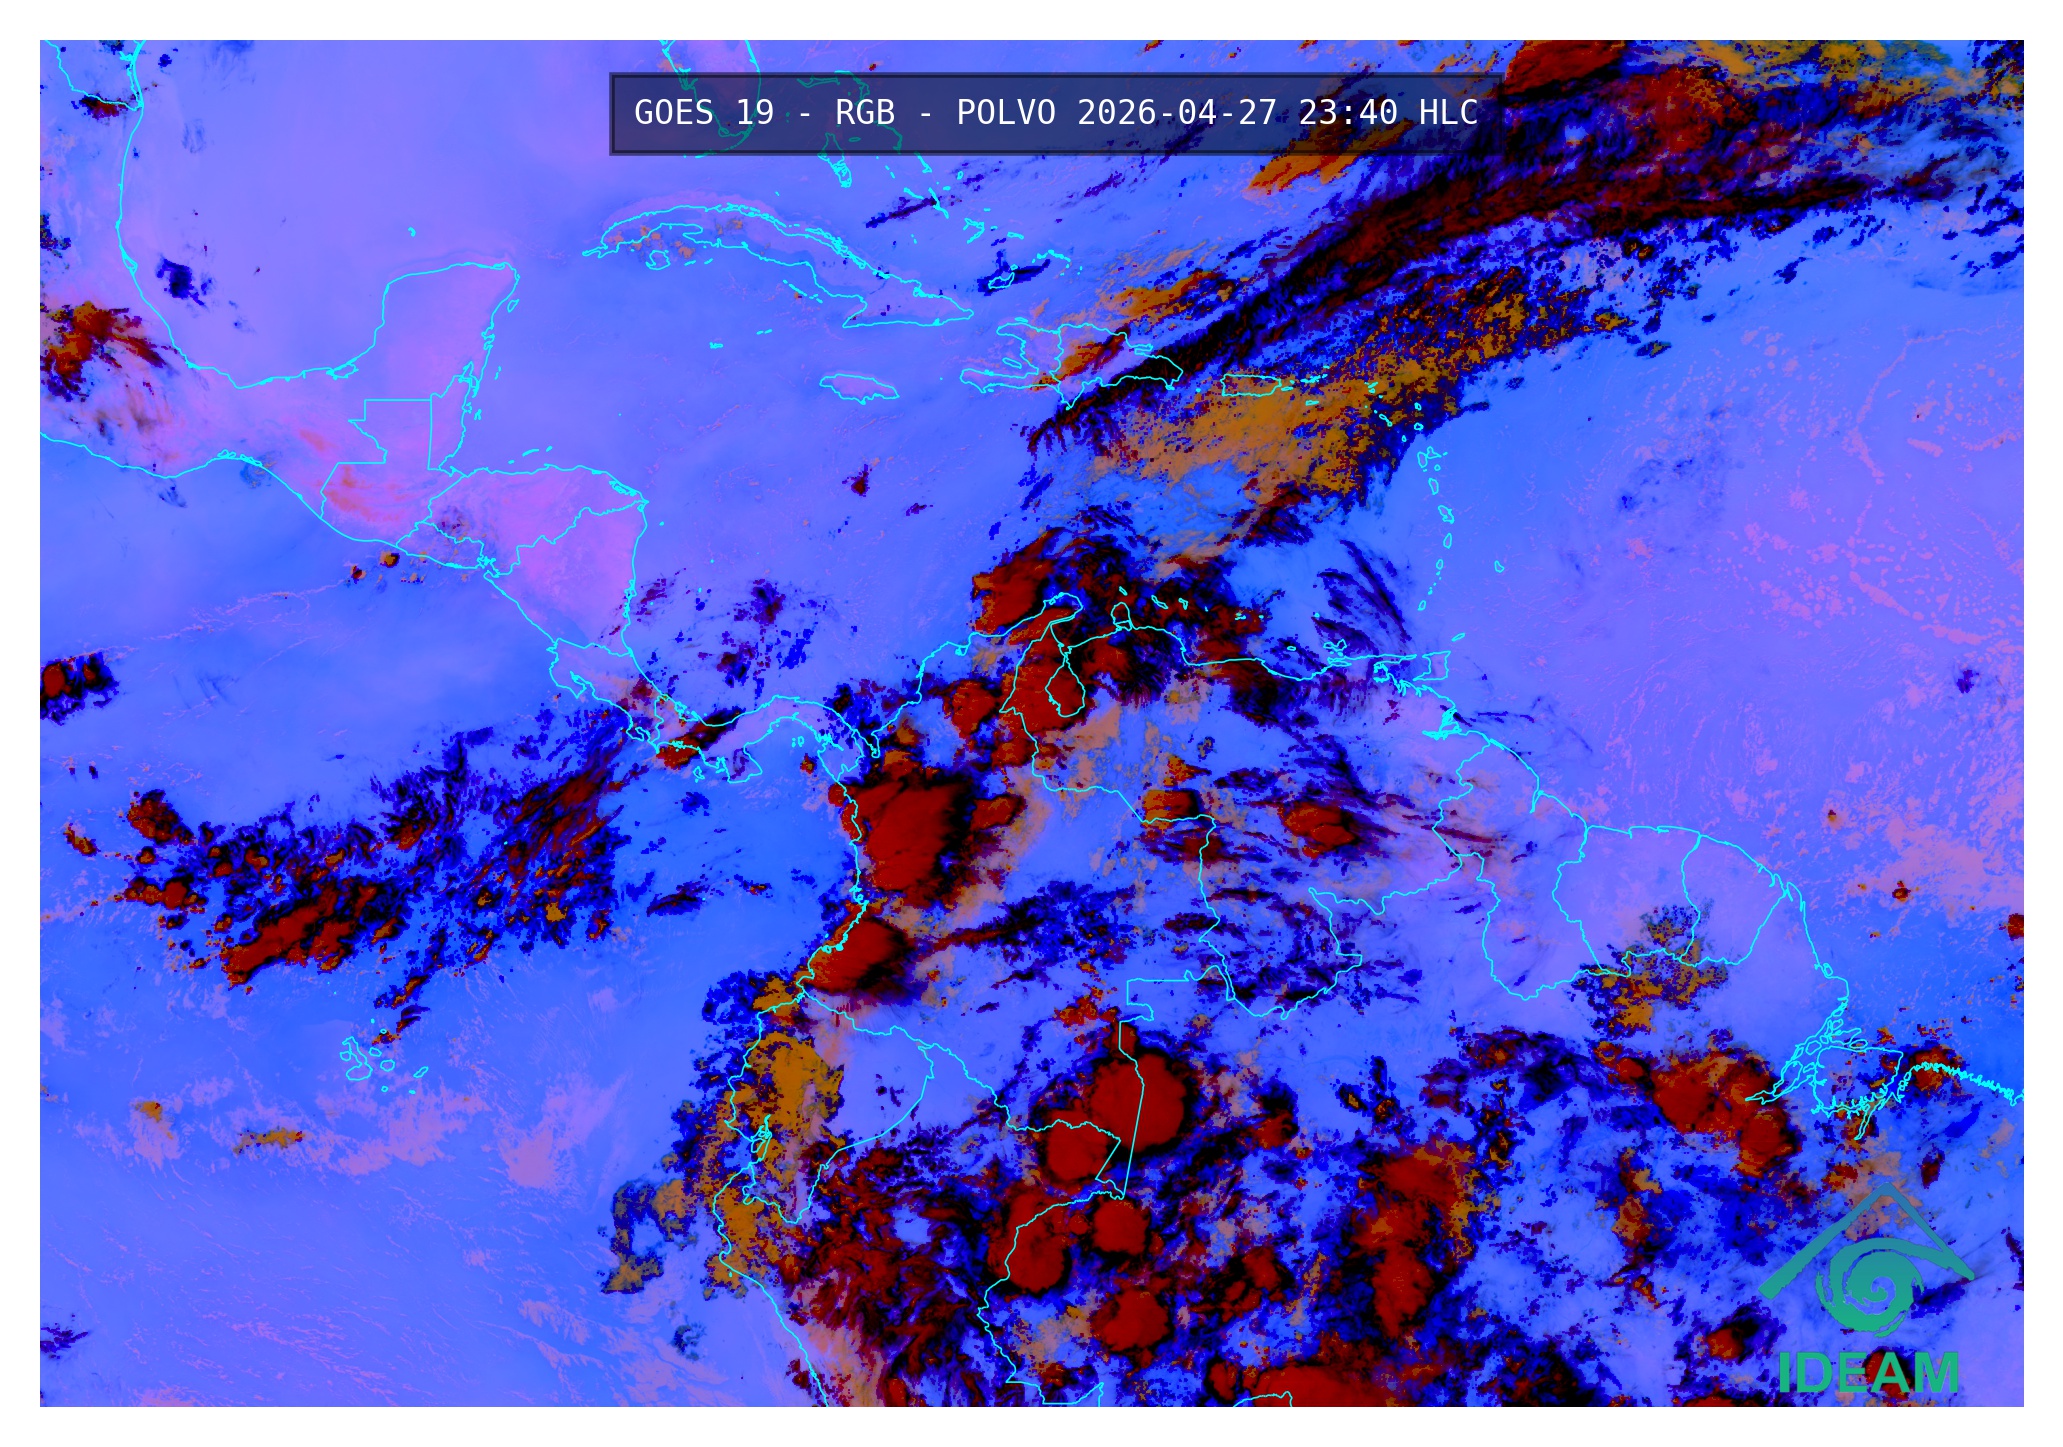
Task: Click the 2026-04-27 date in title
Action: pos(1176,113)
